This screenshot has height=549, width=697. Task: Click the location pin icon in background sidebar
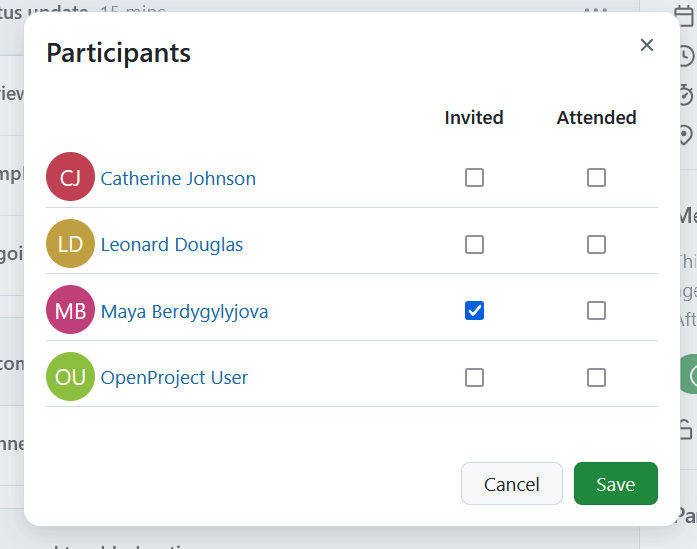click(x=687, y=135)
